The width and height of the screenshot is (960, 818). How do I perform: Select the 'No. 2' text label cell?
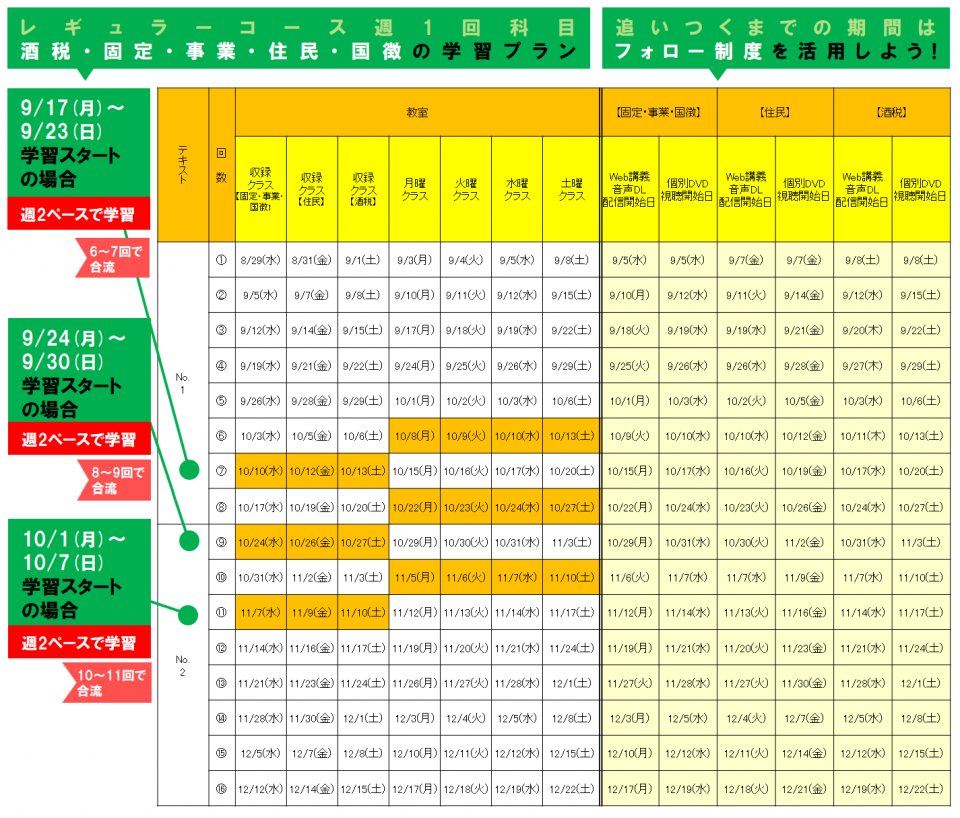coord(182,665)
